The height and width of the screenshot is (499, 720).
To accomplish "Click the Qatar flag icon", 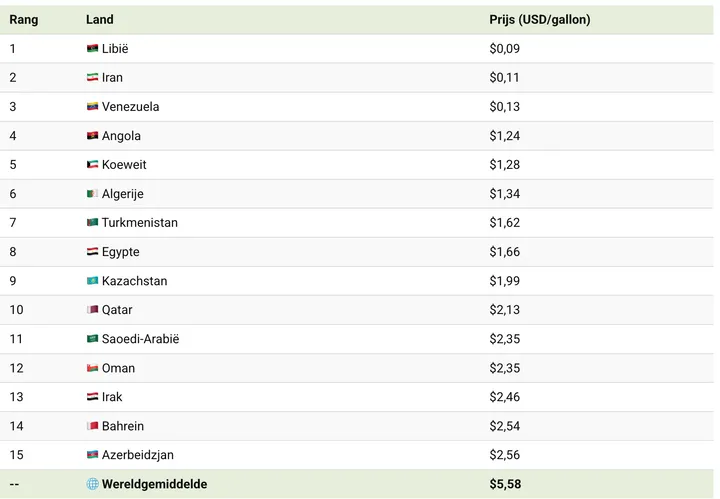I will pos(93,310).
